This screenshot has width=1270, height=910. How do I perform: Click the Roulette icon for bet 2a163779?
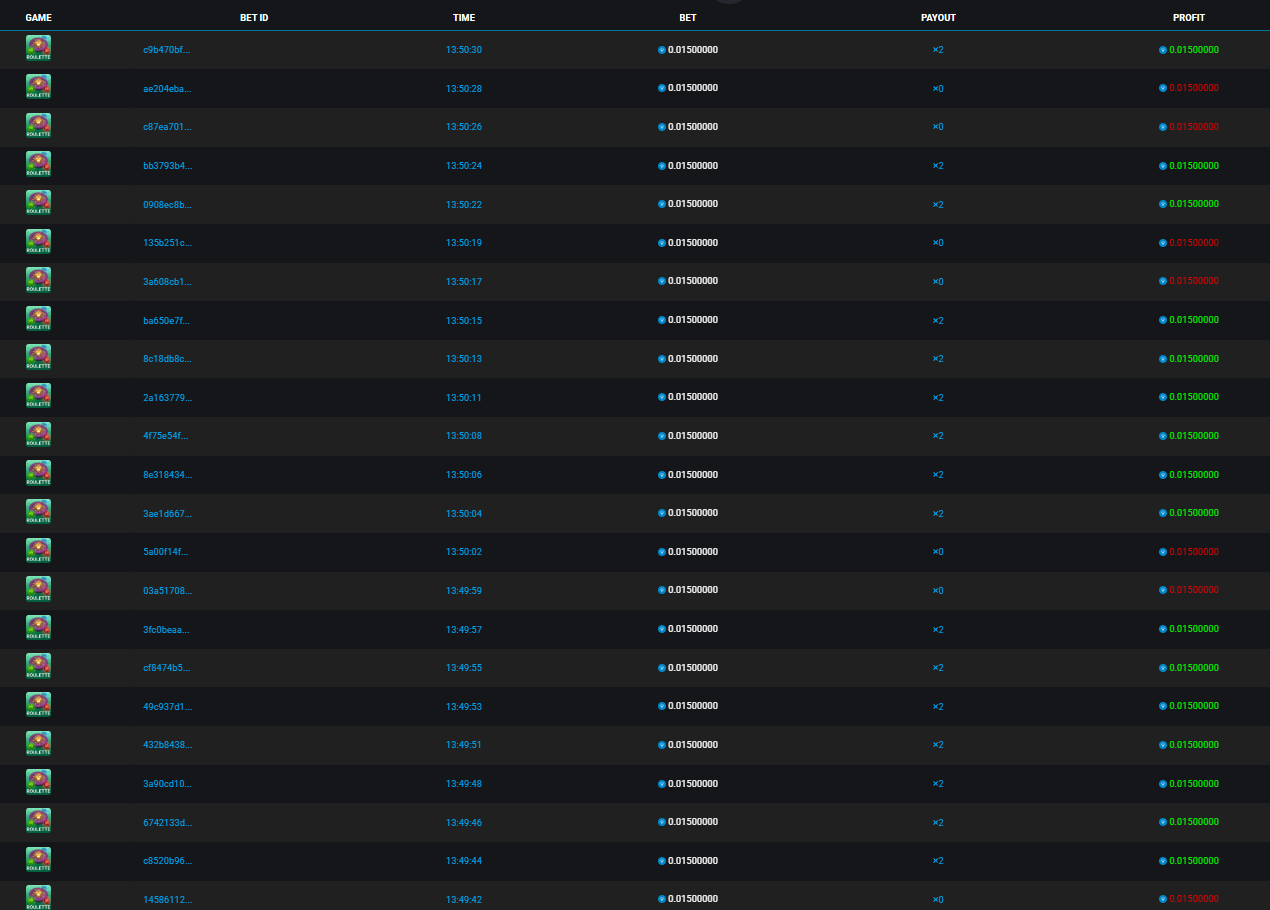(38, 397)
